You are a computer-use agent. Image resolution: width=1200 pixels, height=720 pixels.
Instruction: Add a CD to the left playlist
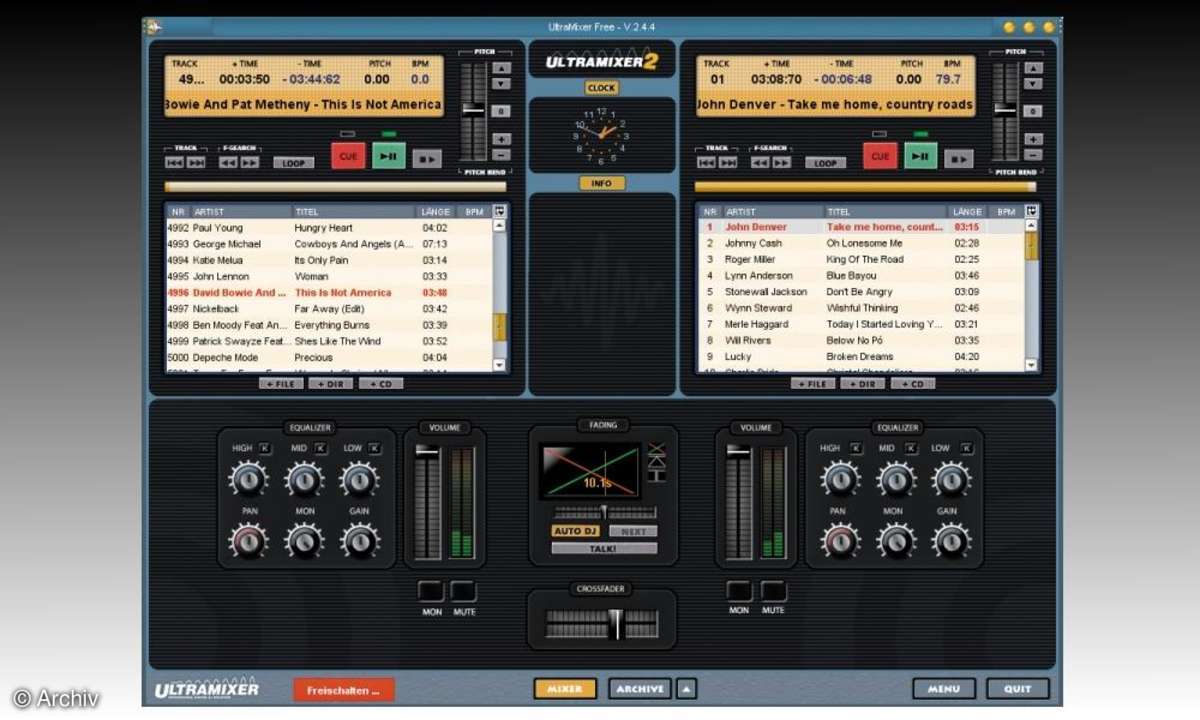pos(380,384)
